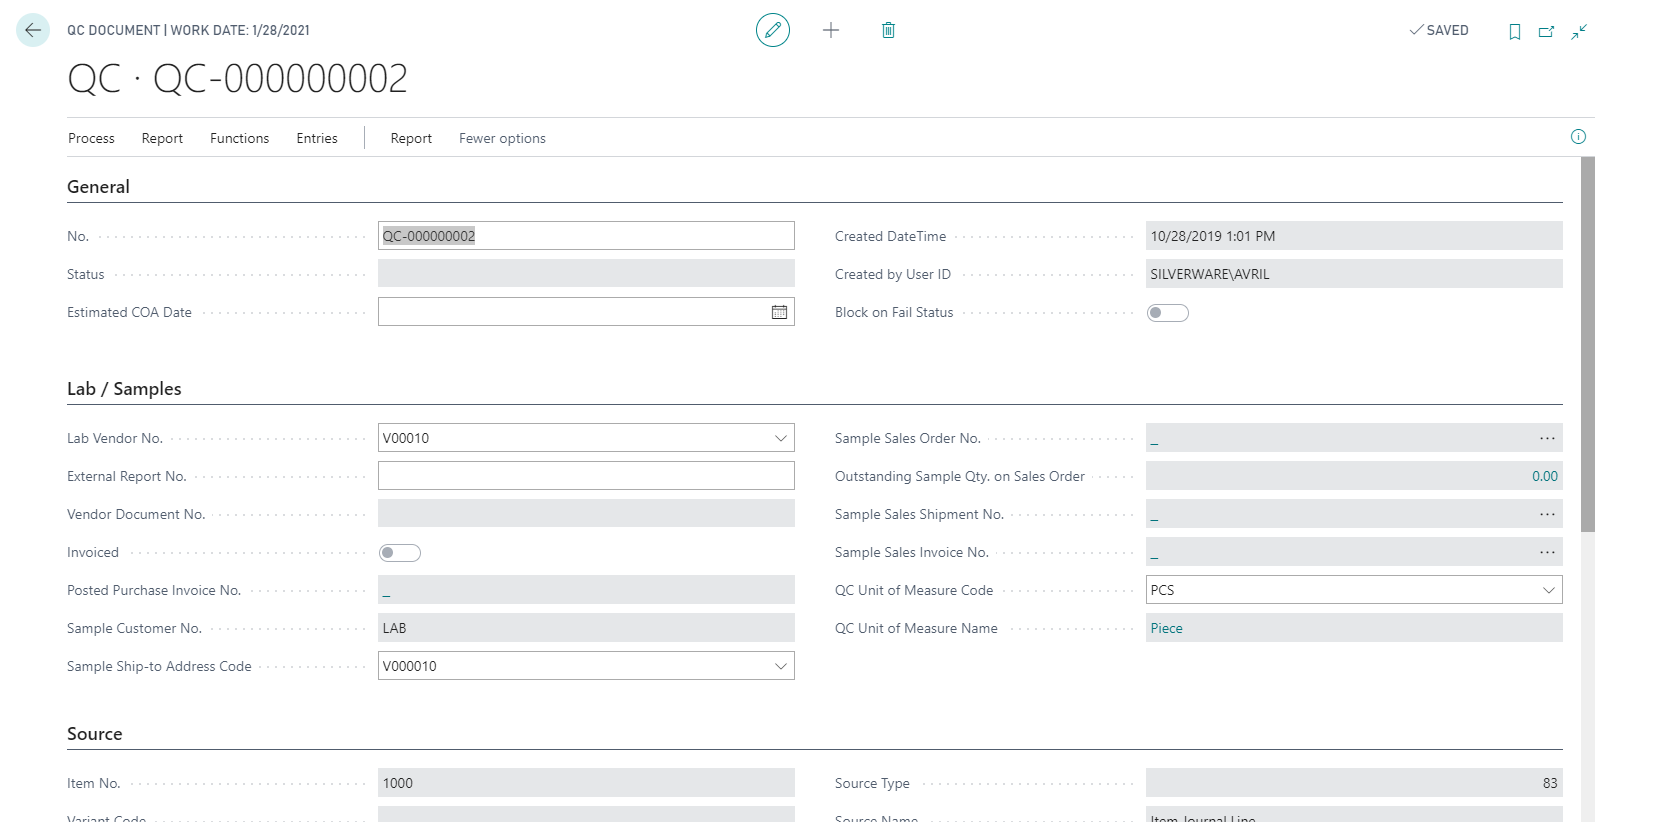1661x822 pixels.
Task: Click the plus icon to create new
Action: point(830,30)
